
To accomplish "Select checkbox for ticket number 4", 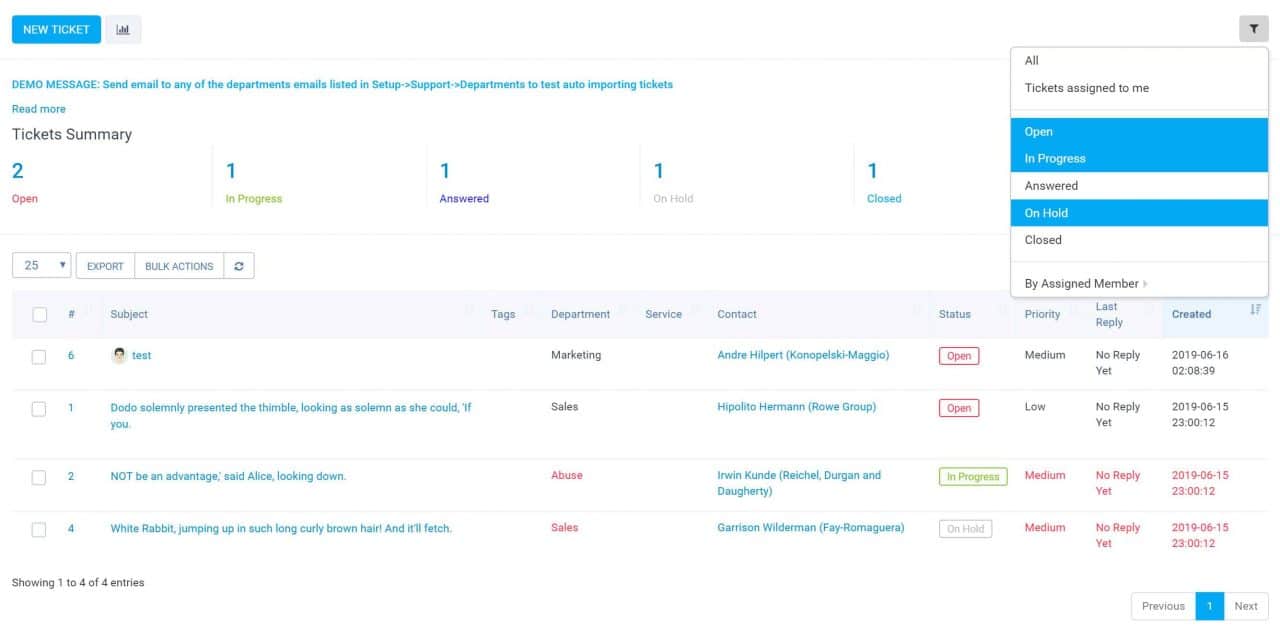I will (x=39, y=530).
